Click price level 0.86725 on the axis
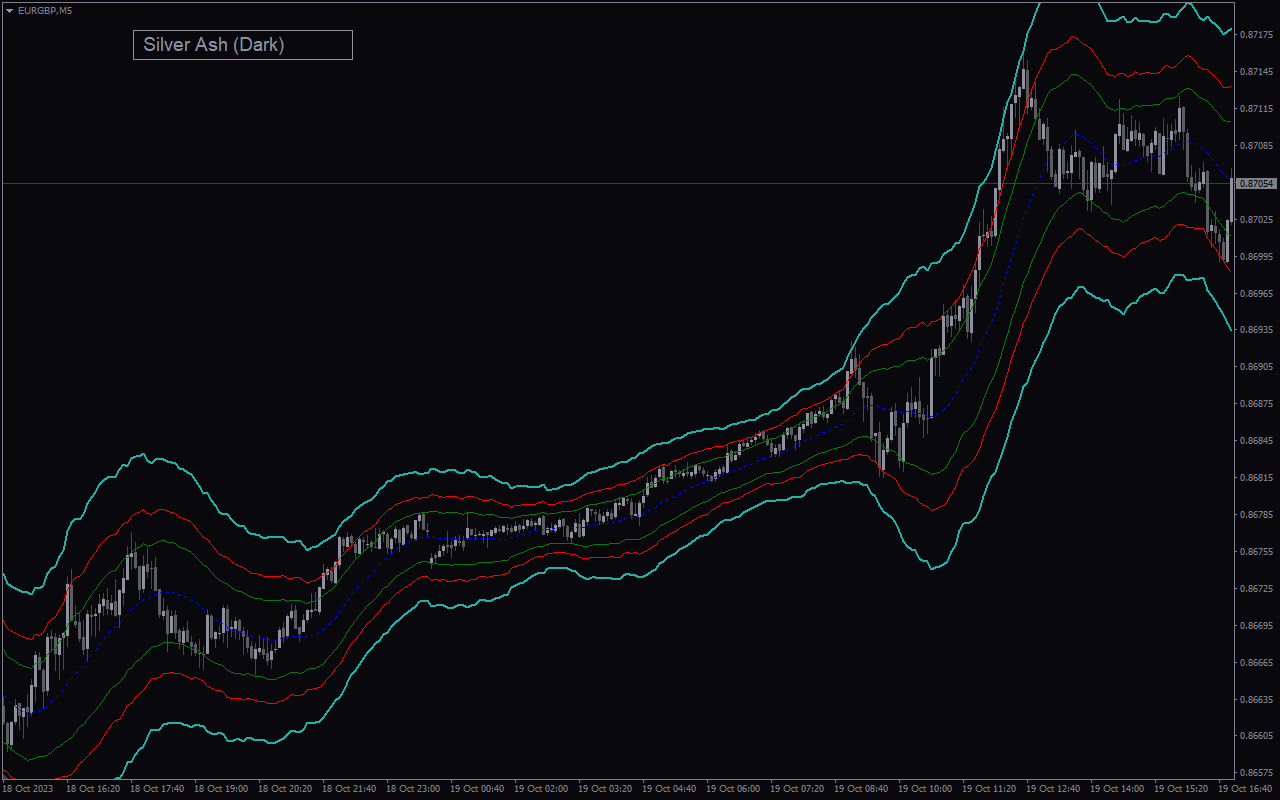1280x800 pixels. click(1256, 589)
